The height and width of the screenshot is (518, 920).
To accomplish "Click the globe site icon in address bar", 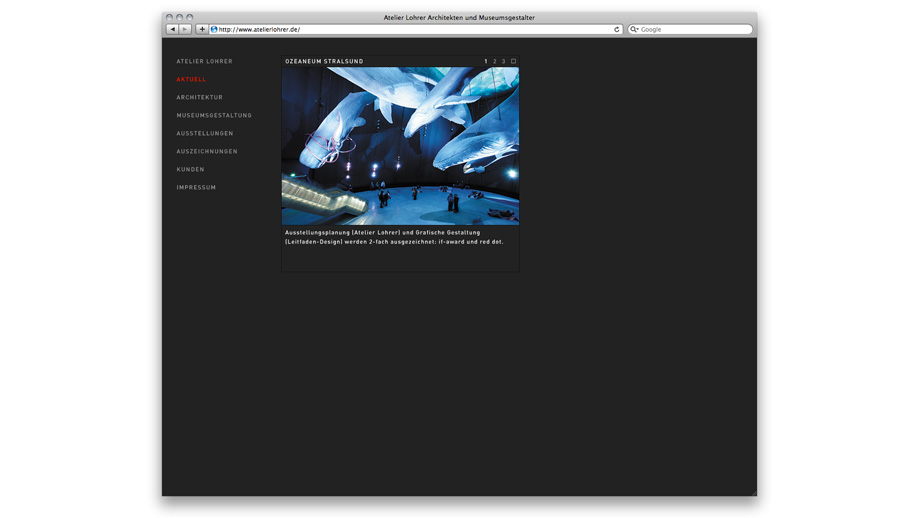I will pyautogui.click(x=214, y=30).
